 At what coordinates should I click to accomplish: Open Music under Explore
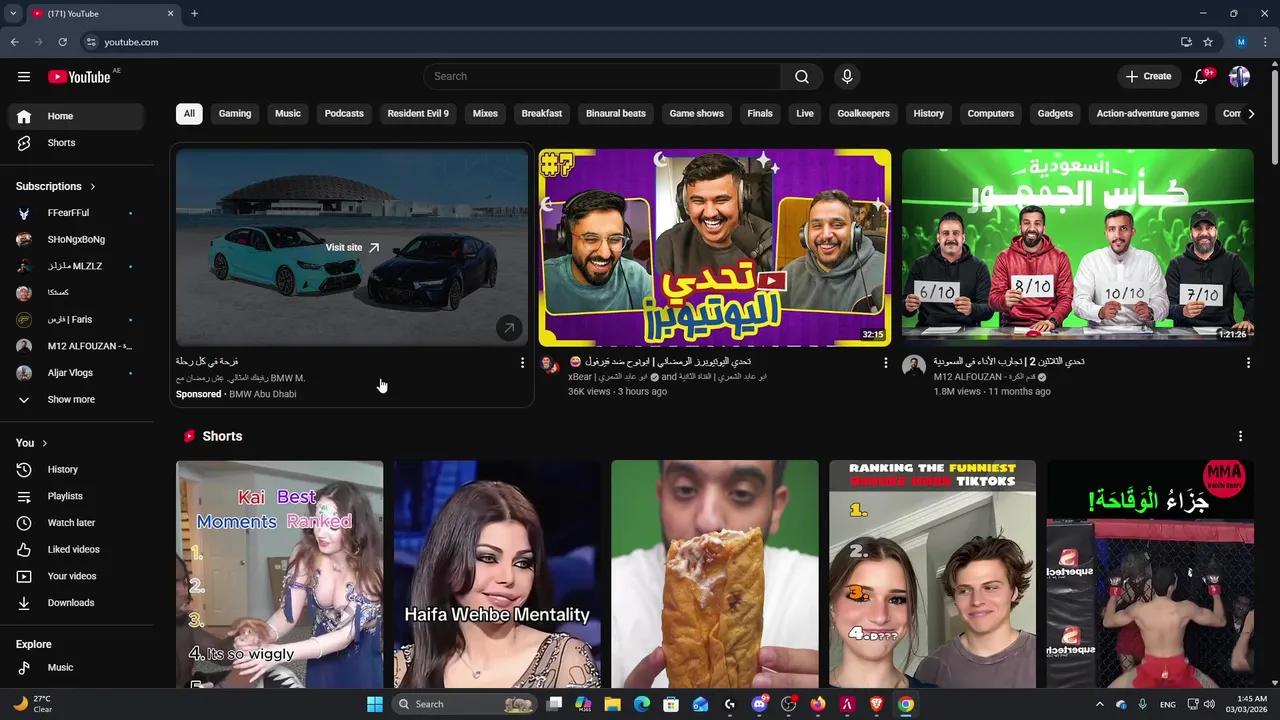tap(76, 667)
